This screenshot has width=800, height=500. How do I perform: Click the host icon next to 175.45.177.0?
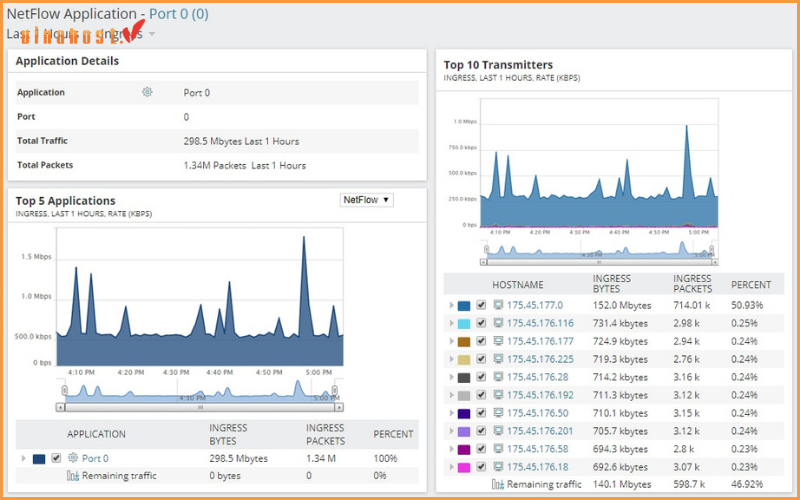point(498,305)
